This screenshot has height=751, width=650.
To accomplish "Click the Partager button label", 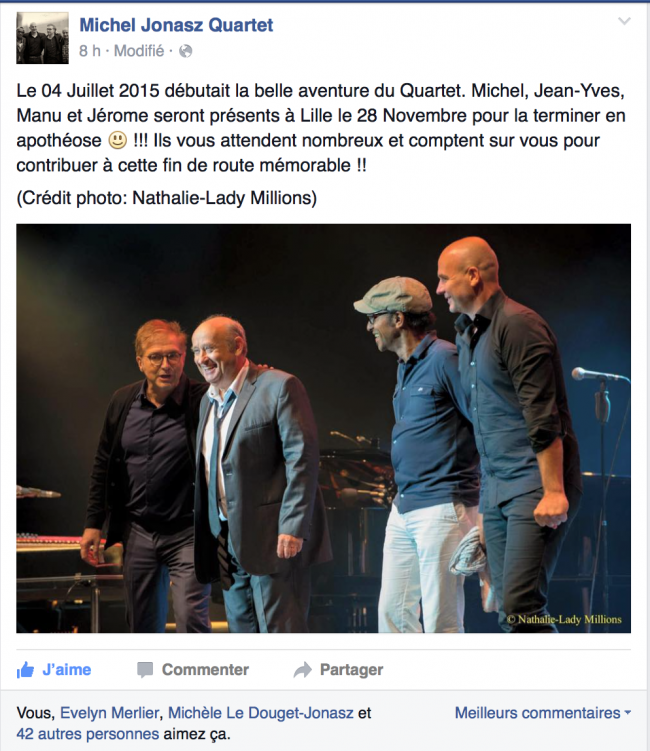I will click(x=352, y=670).
